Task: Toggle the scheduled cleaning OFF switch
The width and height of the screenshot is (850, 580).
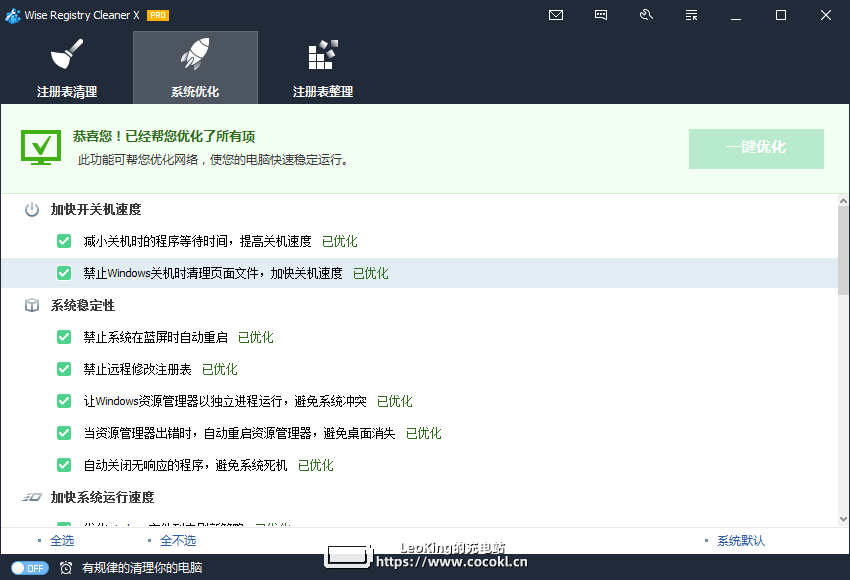Action: (30, 568)
